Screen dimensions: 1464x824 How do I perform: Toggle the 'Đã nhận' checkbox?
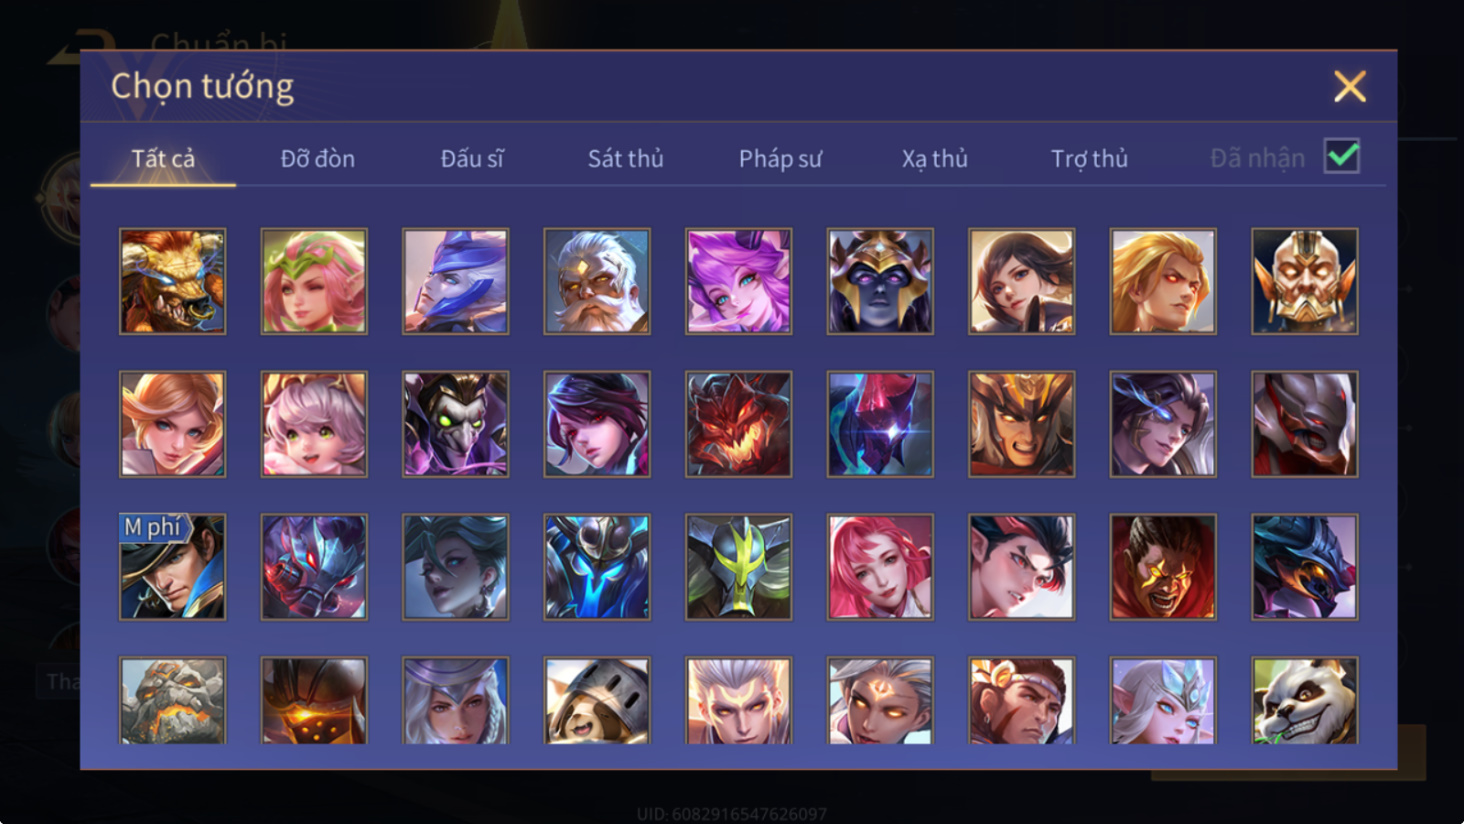click(1342, 156)
